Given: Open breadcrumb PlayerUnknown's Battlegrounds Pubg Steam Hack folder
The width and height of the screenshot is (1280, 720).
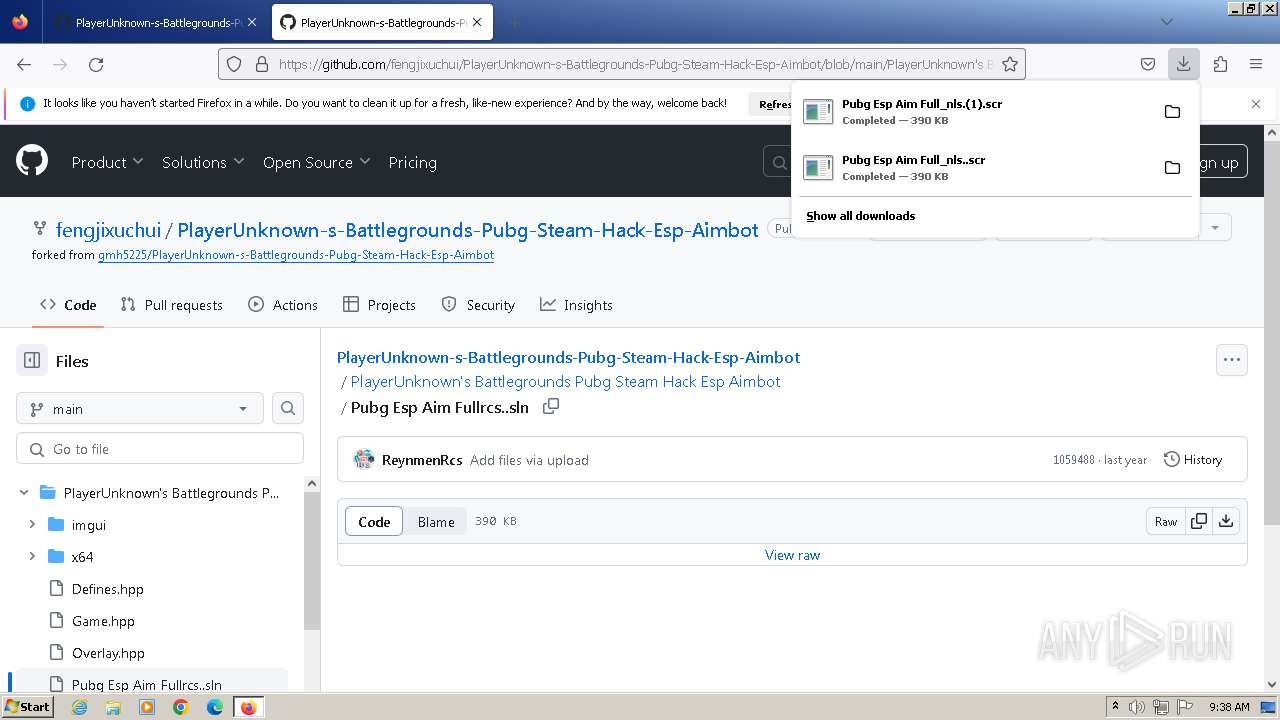Looking at the screenshot, I should click(565, 381).
